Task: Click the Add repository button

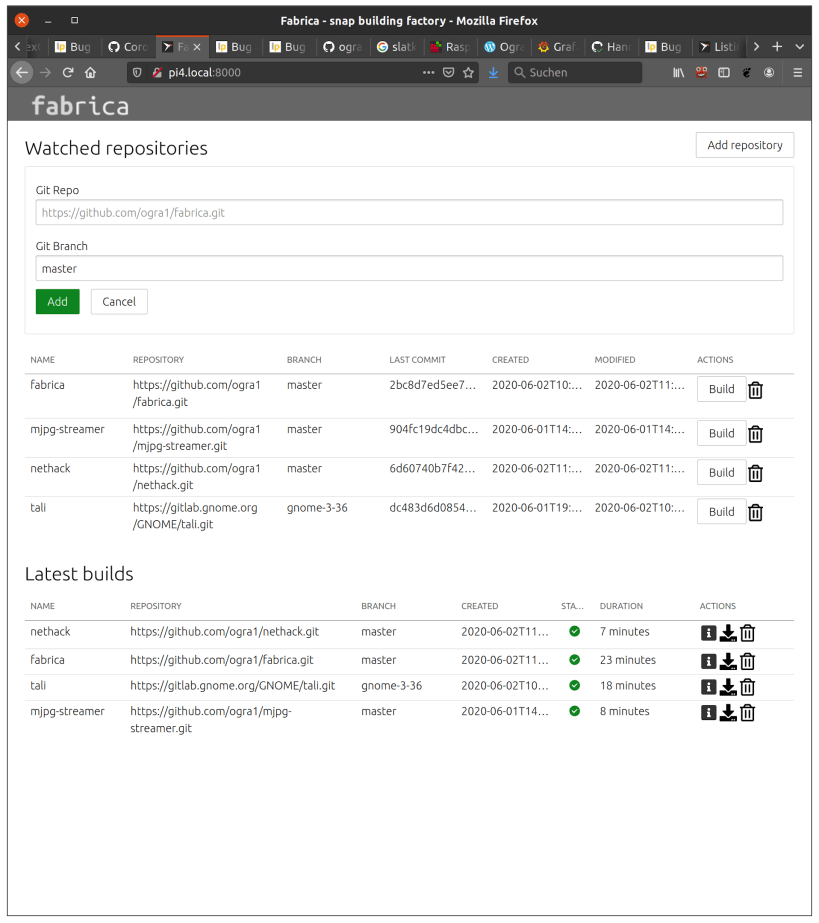Action: click(745, 145)
